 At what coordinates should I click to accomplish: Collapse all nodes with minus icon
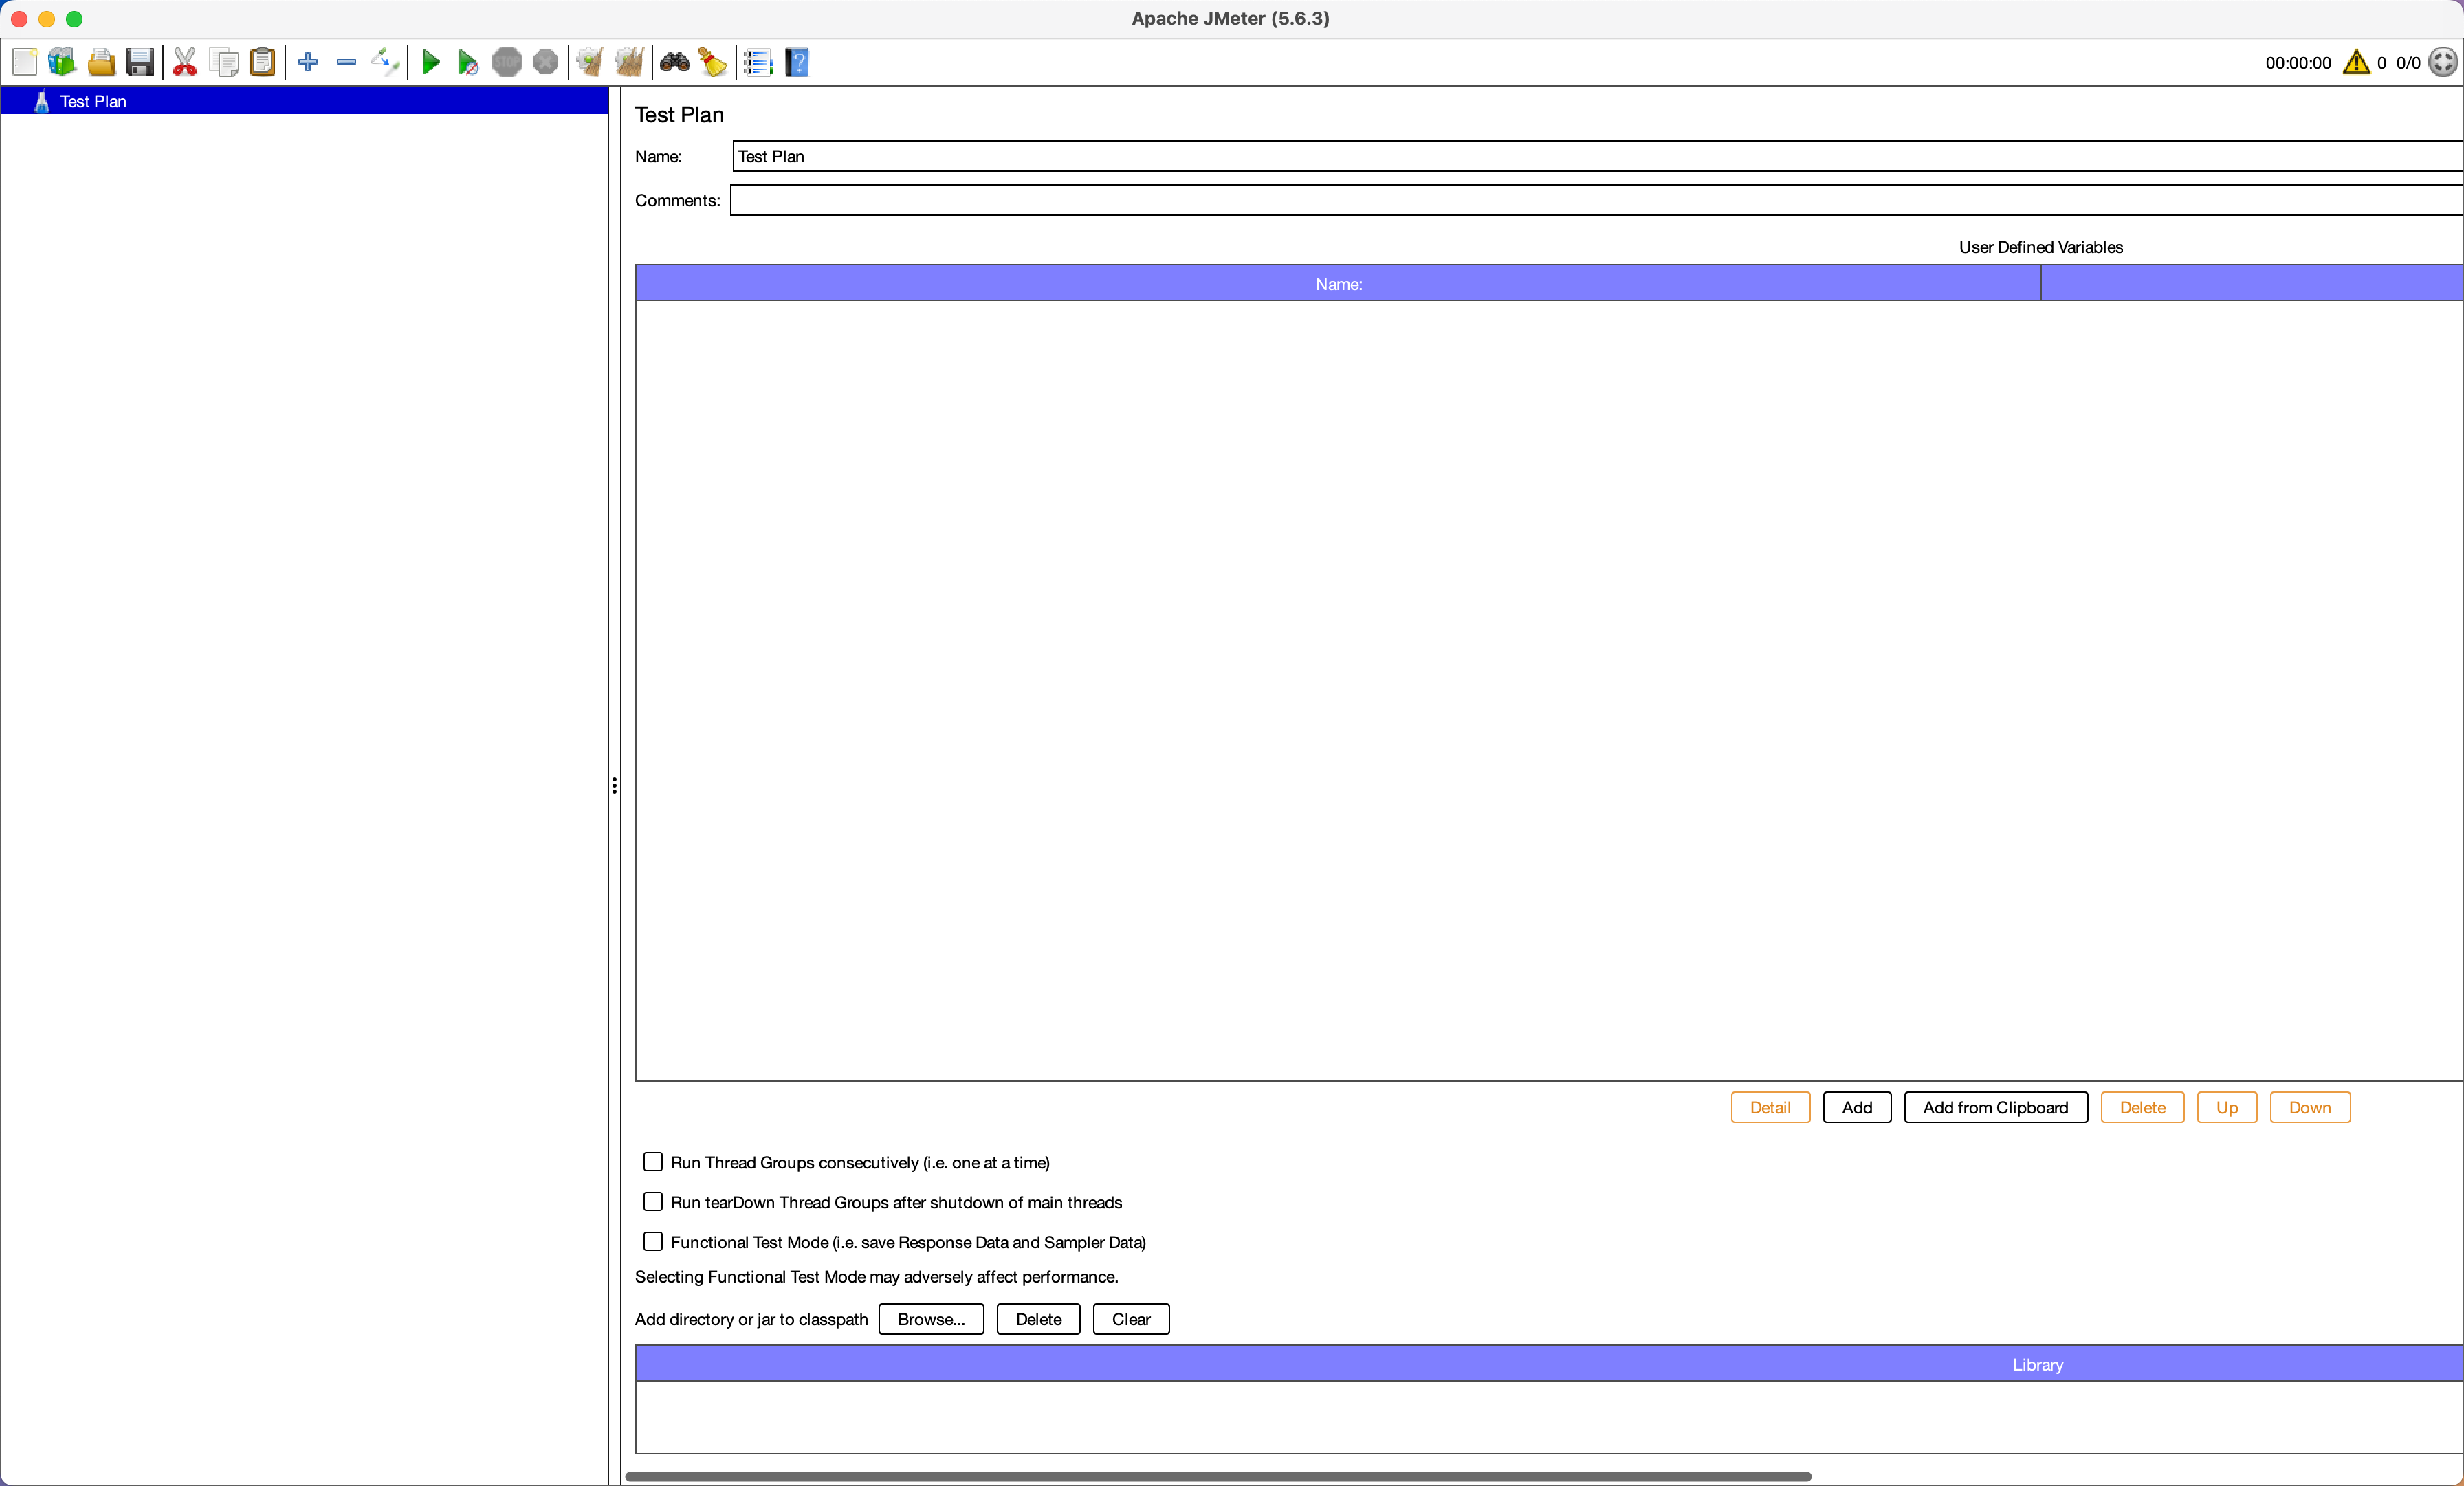pos(346,62)
